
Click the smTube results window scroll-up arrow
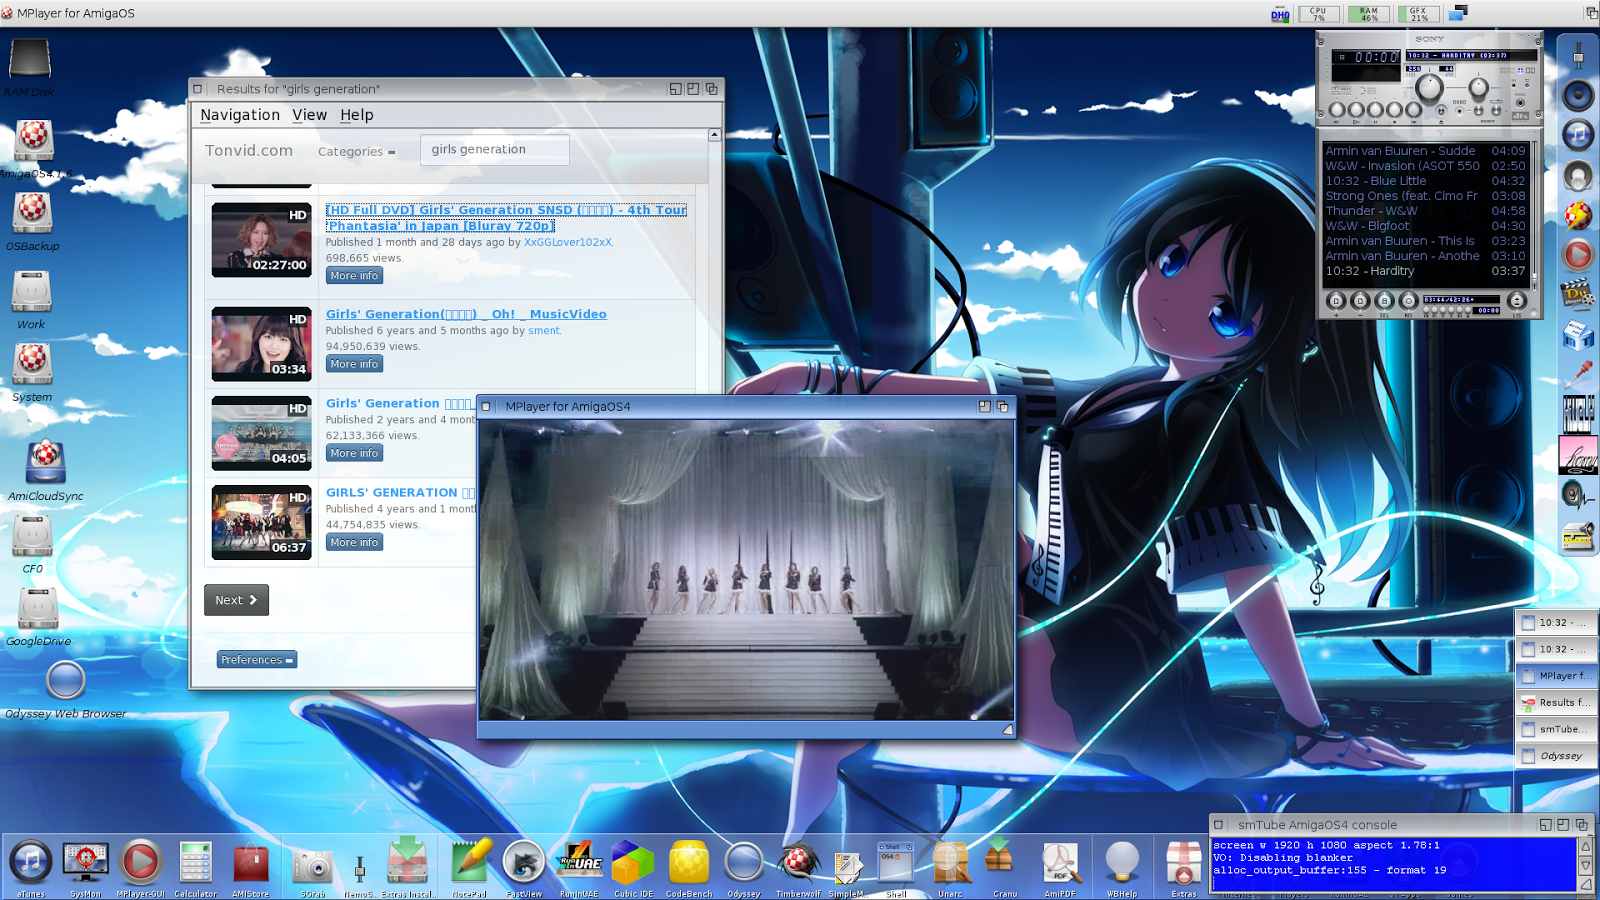tap(714, 135)
